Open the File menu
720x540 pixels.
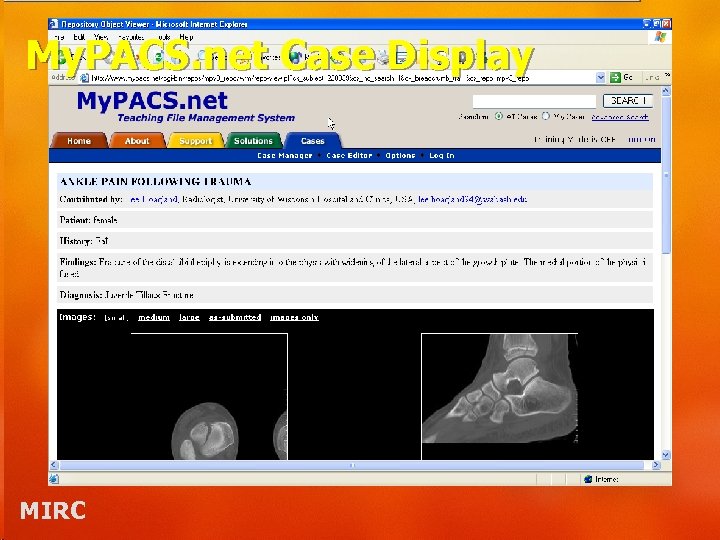pyautogui.click(x=59, y=37)
